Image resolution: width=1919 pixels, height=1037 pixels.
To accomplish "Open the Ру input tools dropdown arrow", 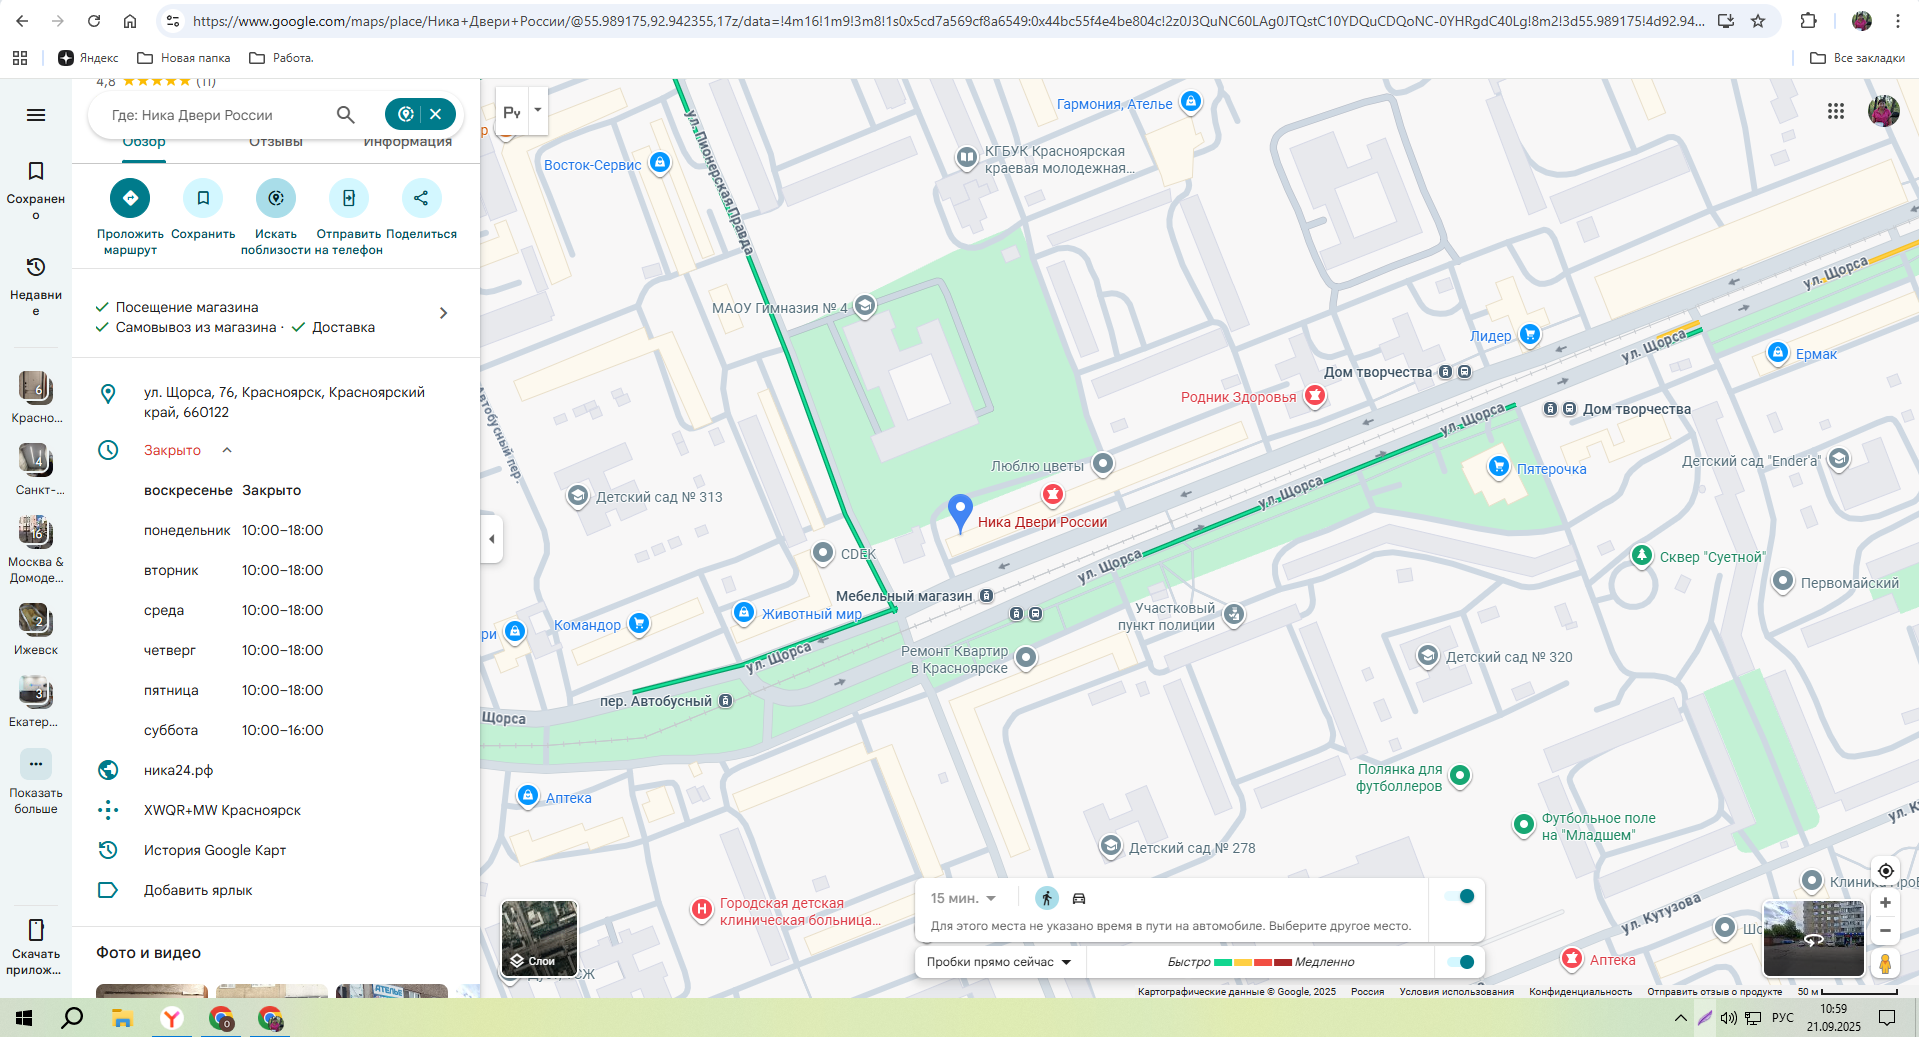I will [x=538, y=111].
